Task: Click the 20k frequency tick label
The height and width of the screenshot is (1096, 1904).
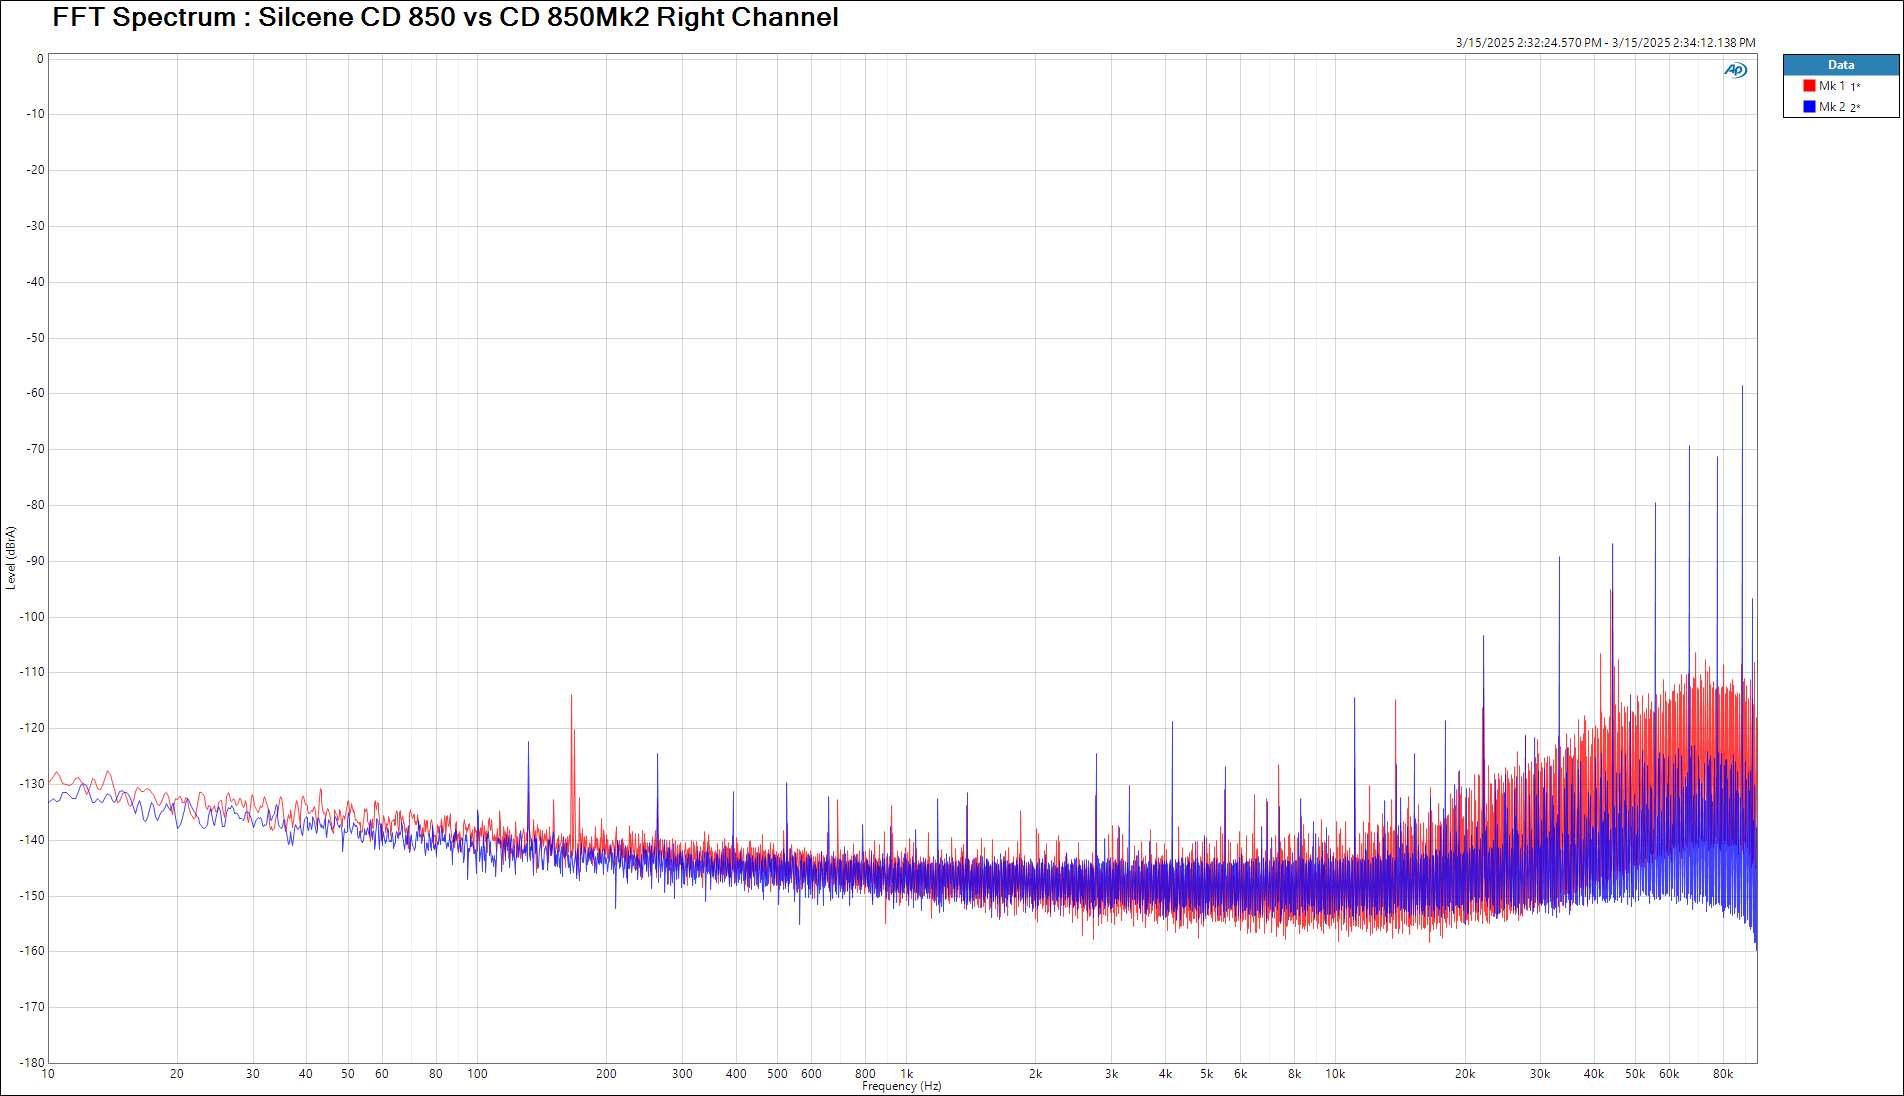Action: [1465, 1074]
